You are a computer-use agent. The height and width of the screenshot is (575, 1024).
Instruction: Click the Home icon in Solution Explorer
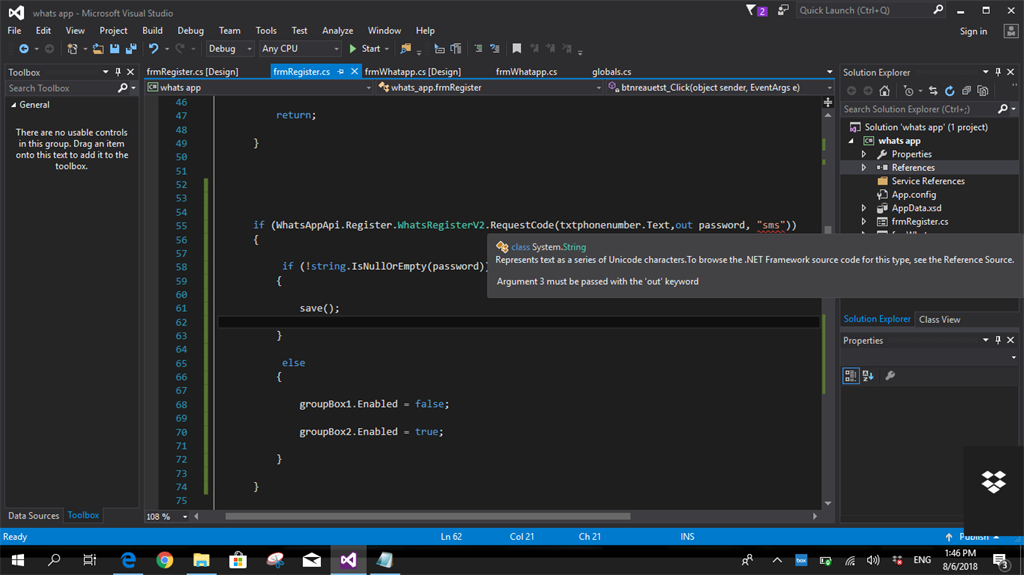pos(884,91)
